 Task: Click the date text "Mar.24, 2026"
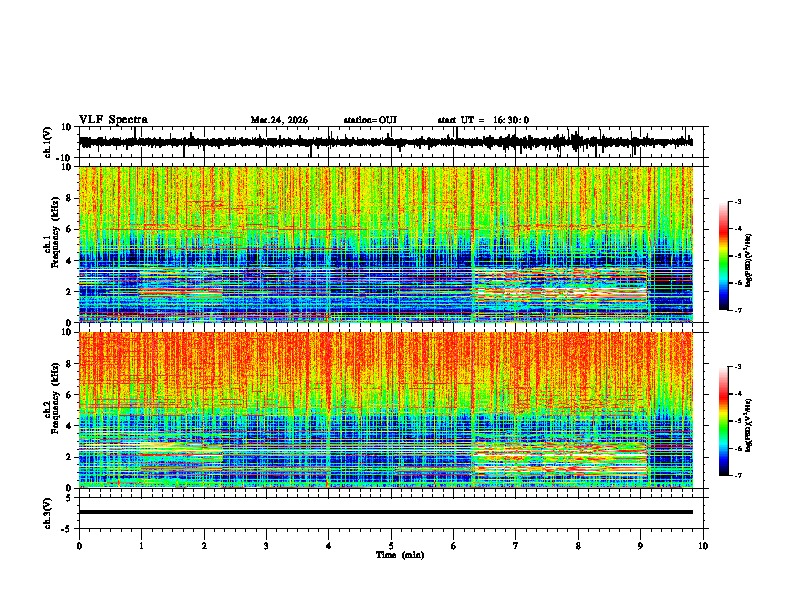point(279,120)
